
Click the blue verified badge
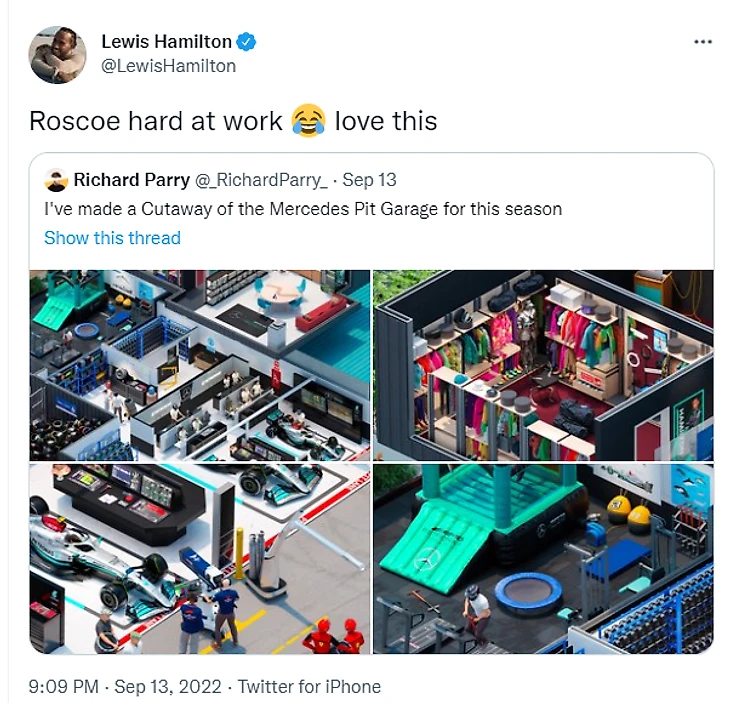(246, 42)
